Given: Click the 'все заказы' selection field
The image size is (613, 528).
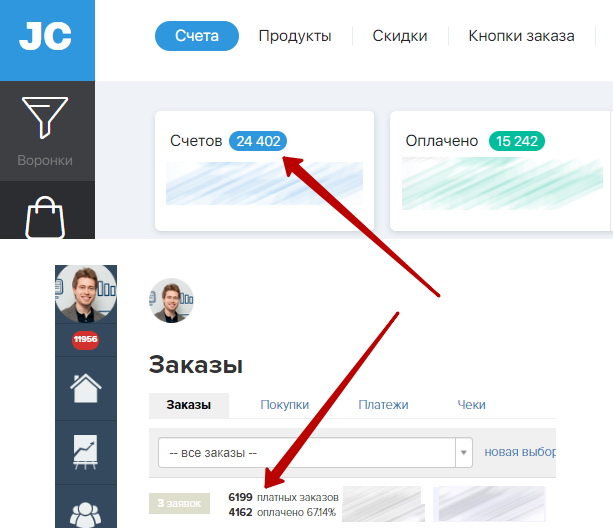Looking at the screenshot, I should 315,453.
